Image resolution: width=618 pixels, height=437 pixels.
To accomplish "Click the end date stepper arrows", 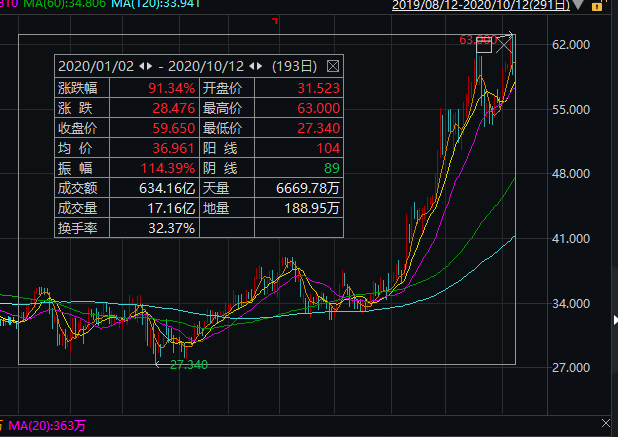I will click(x=259, y=66).
